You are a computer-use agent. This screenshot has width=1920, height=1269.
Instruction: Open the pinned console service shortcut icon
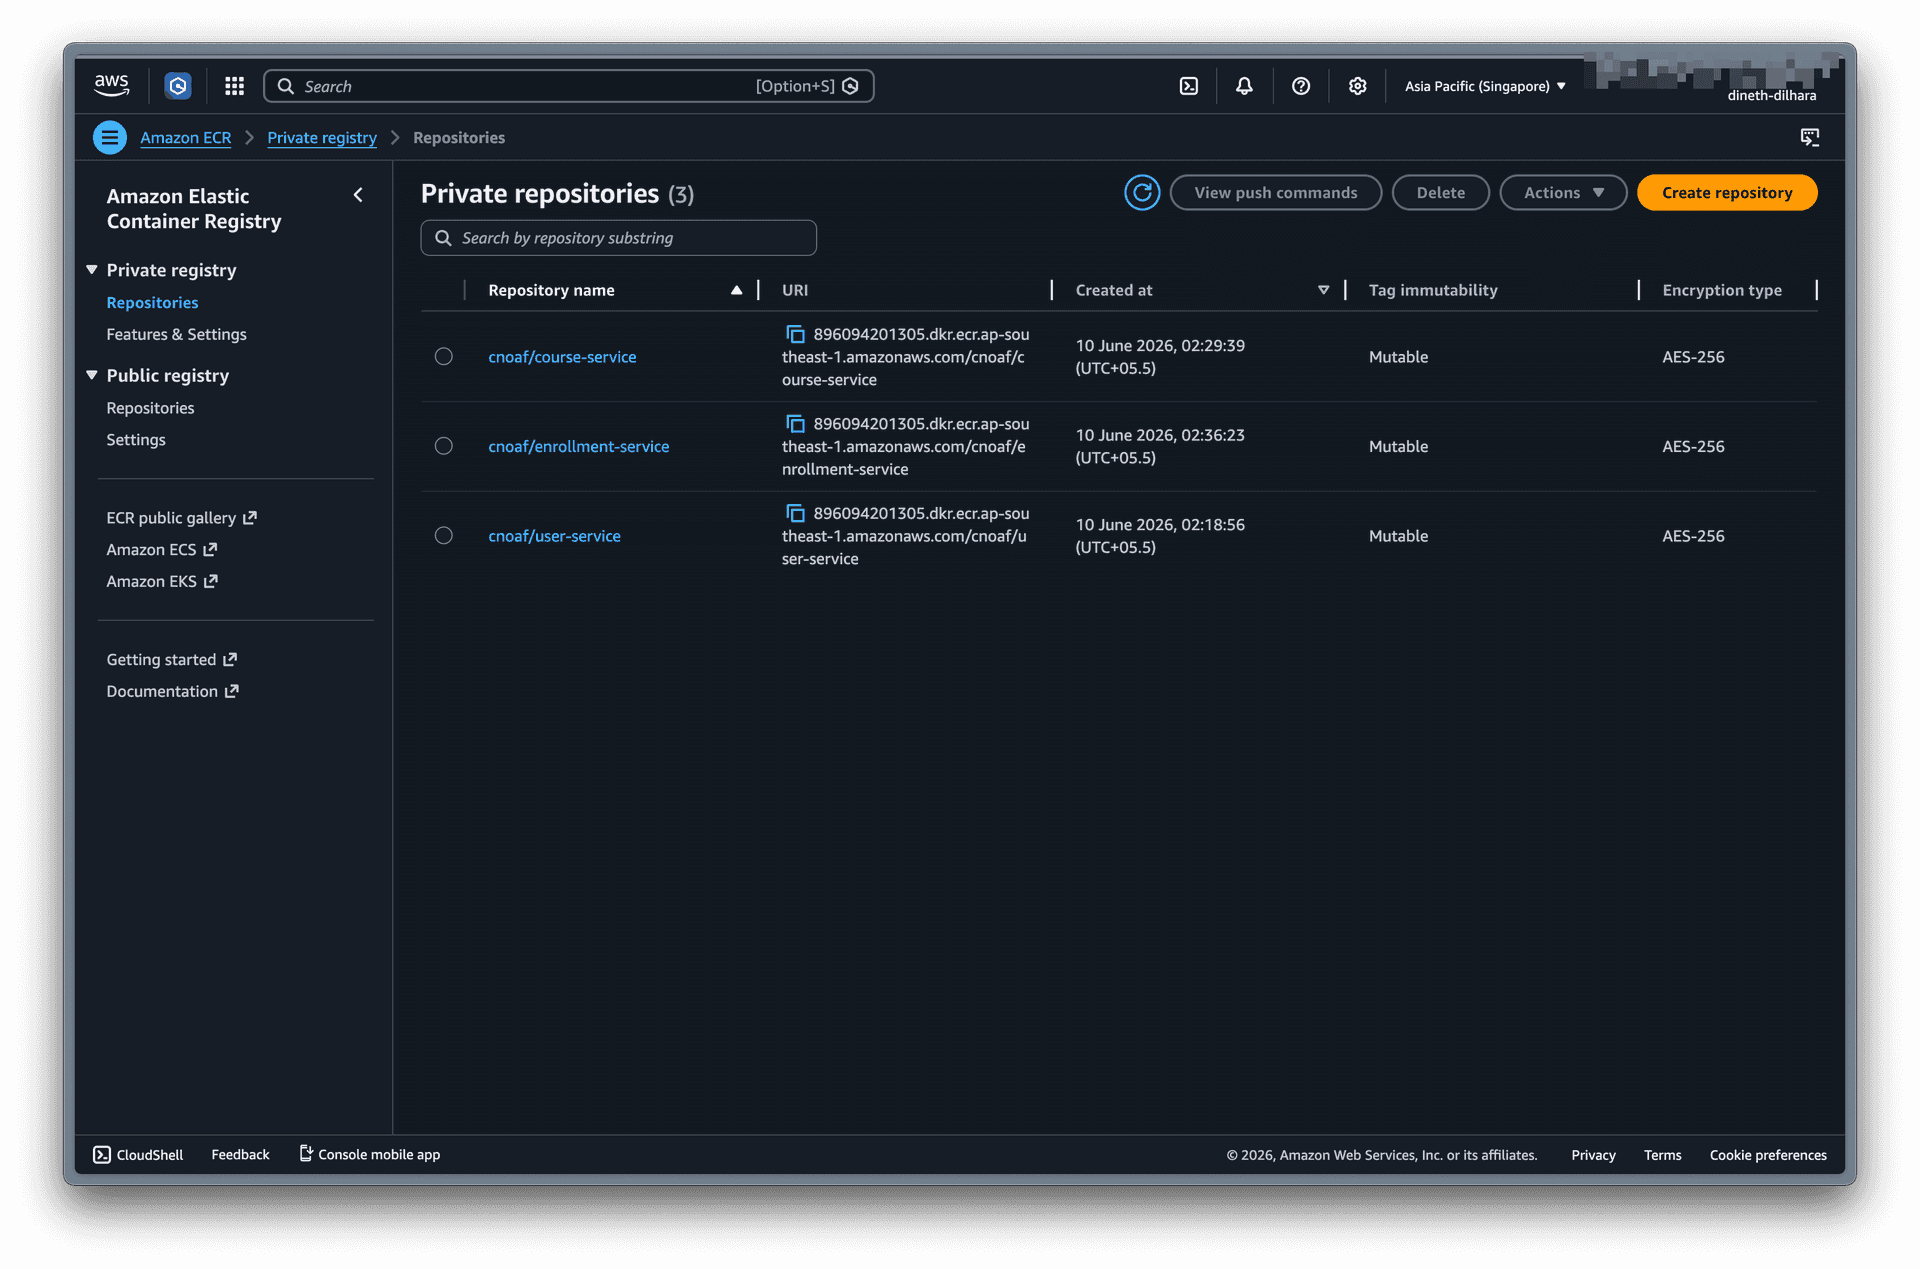178,86
